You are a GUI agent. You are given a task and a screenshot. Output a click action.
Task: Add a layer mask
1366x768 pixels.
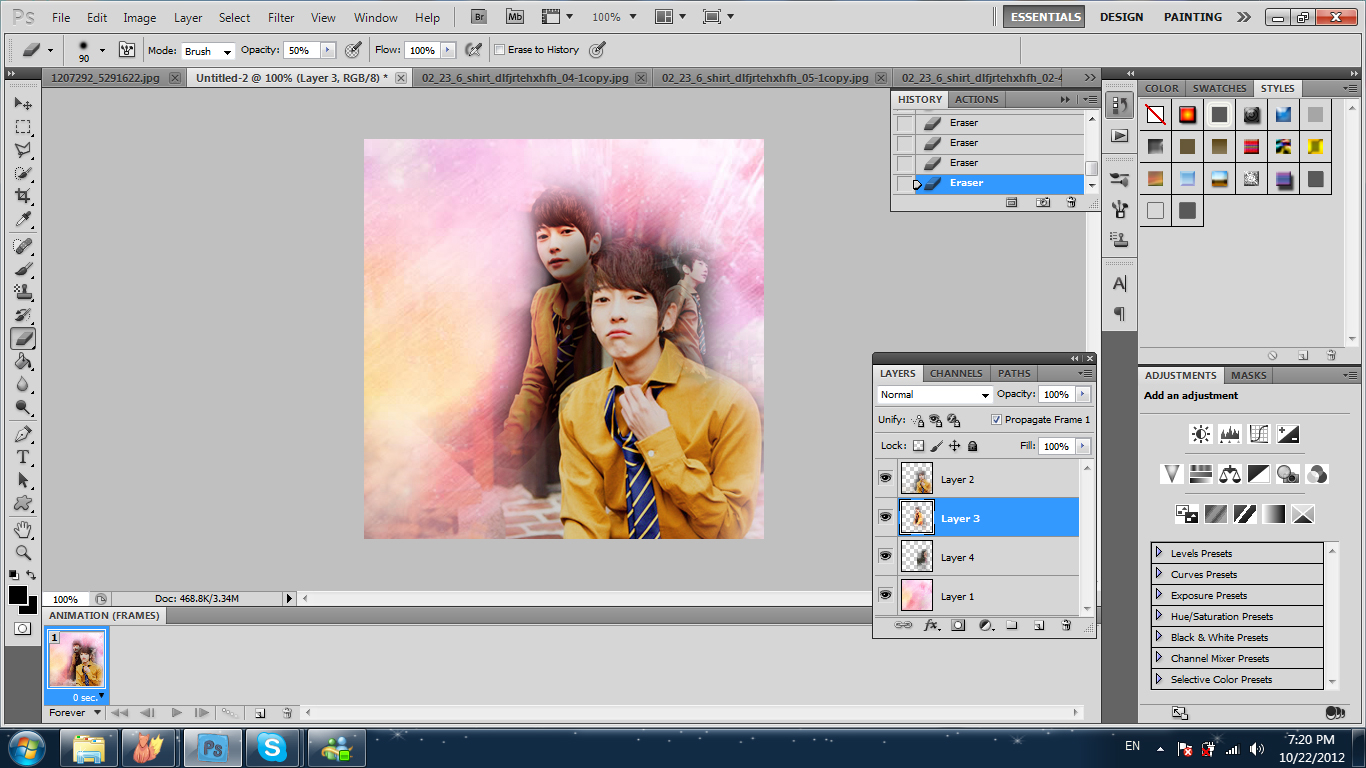[x=958, y=625]
